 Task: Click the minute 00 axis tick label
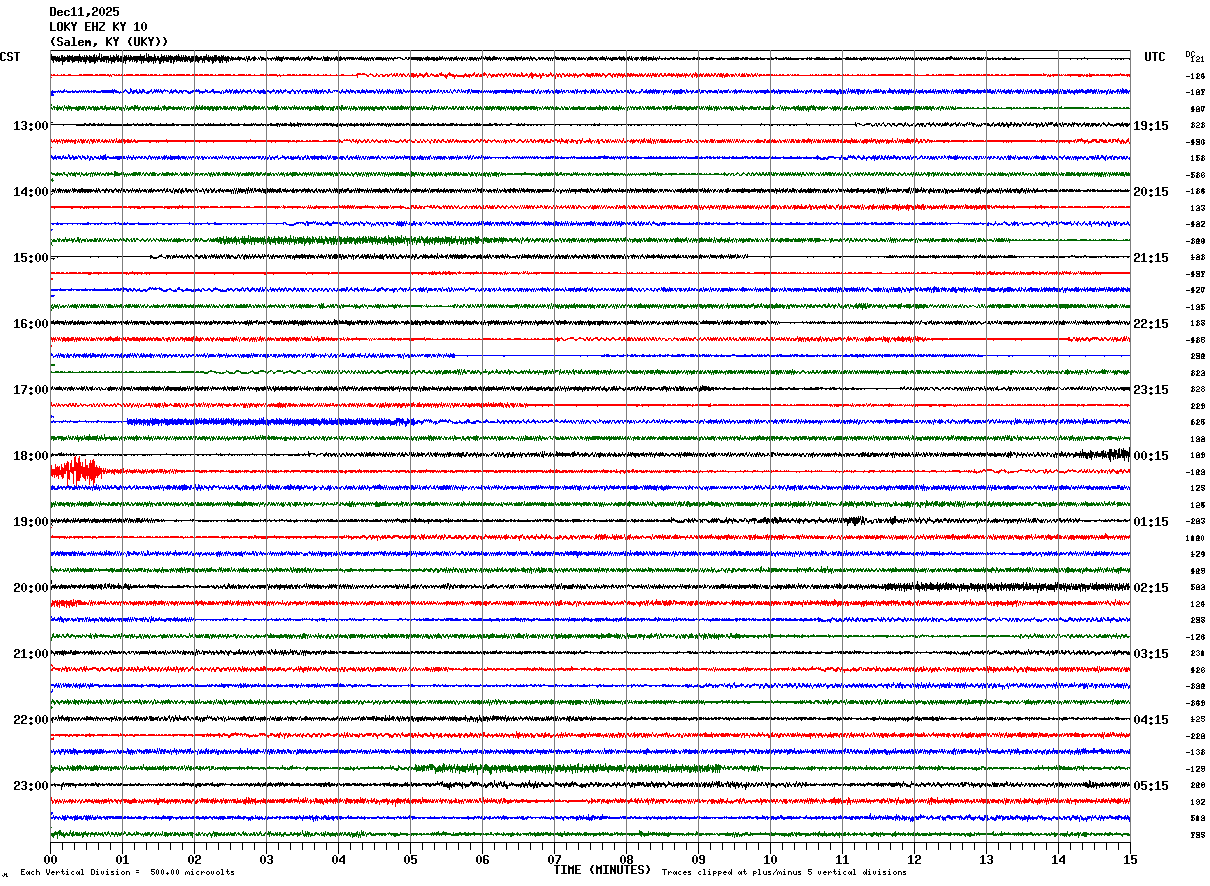coord(50,859)
